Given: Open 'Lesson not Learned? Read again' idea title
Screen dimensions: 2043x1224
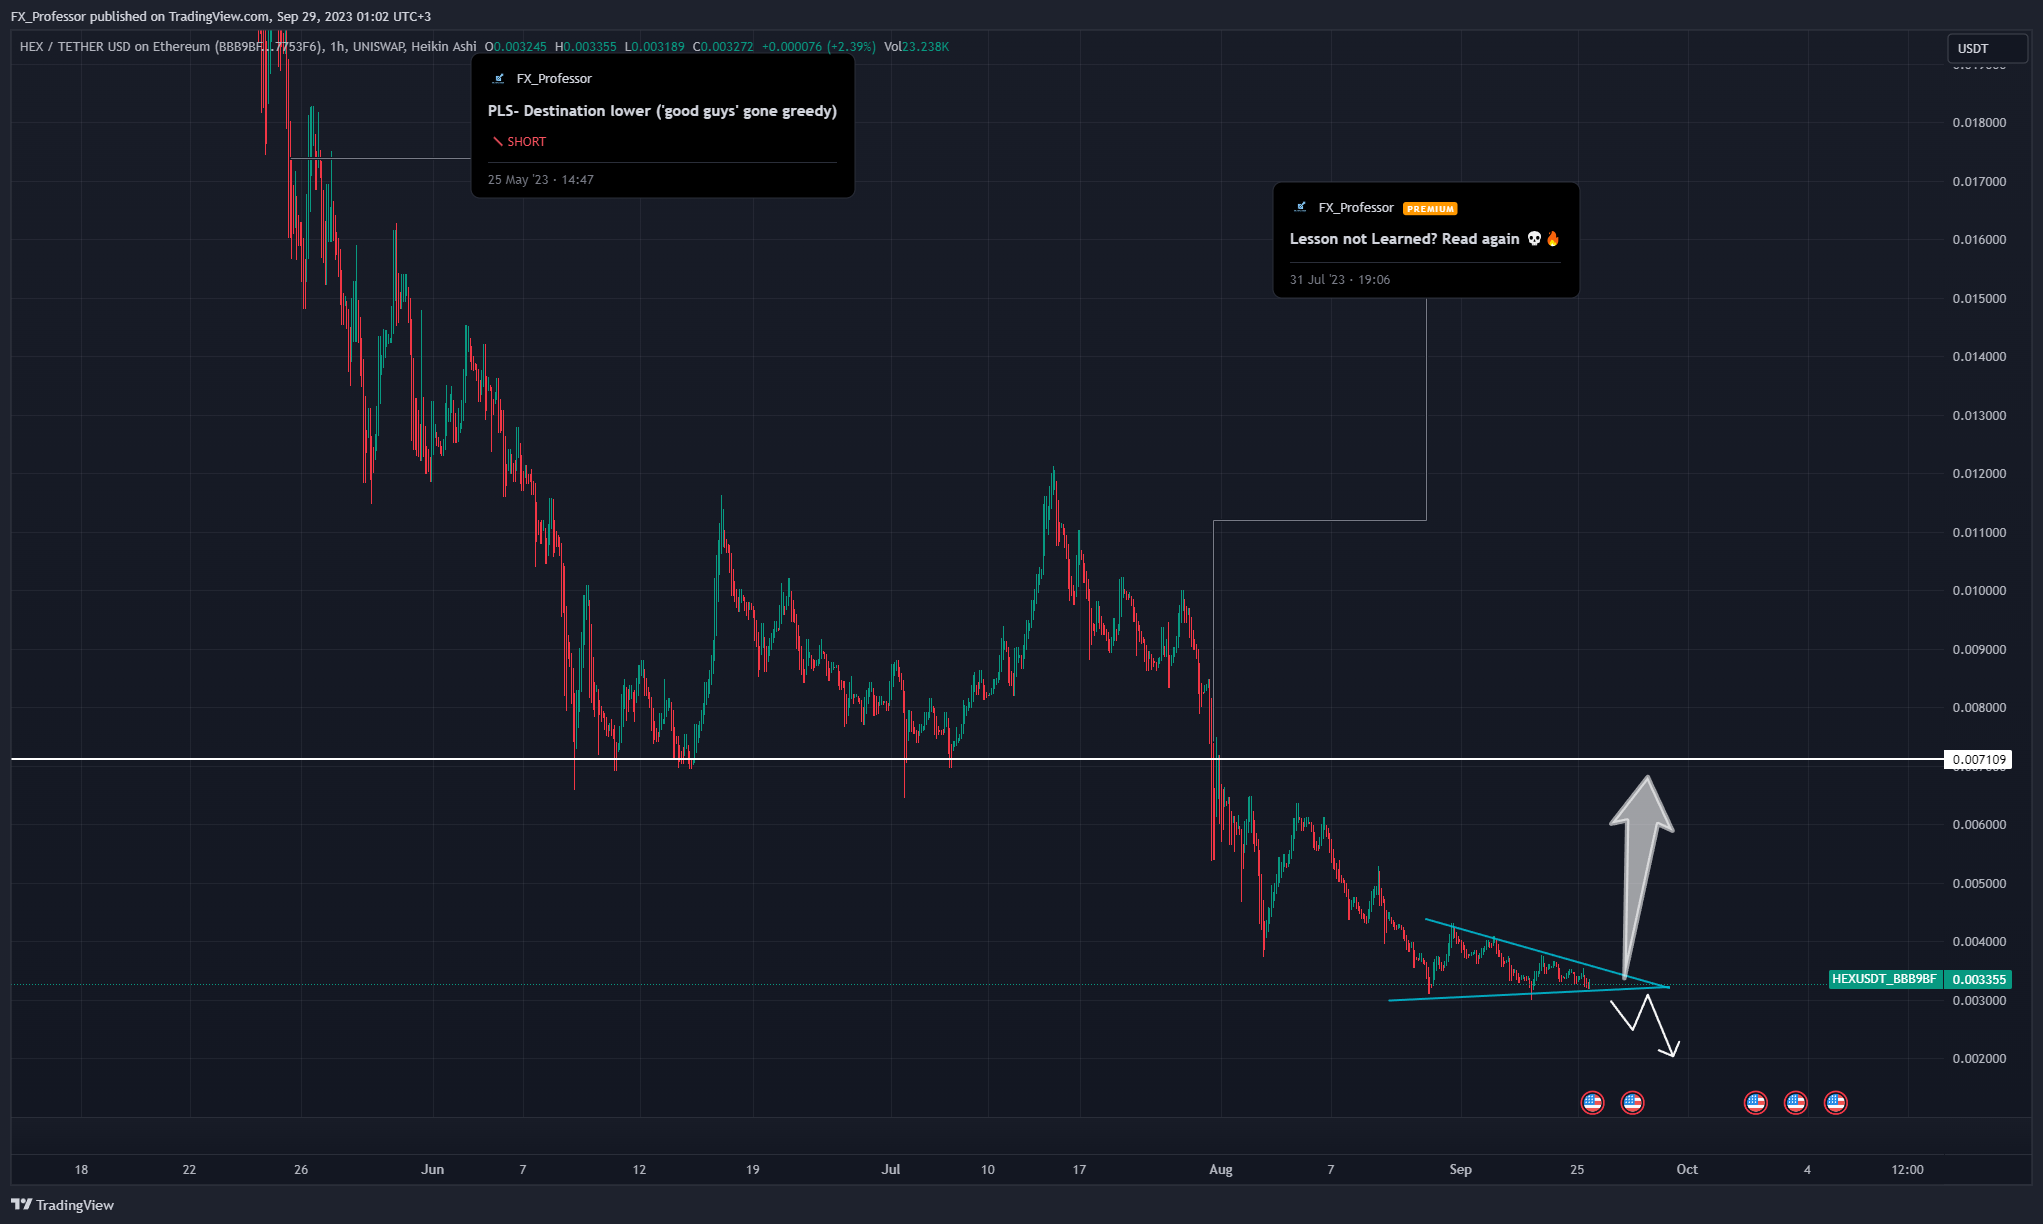Looking at the screenshot, I should pos(1424,239).
